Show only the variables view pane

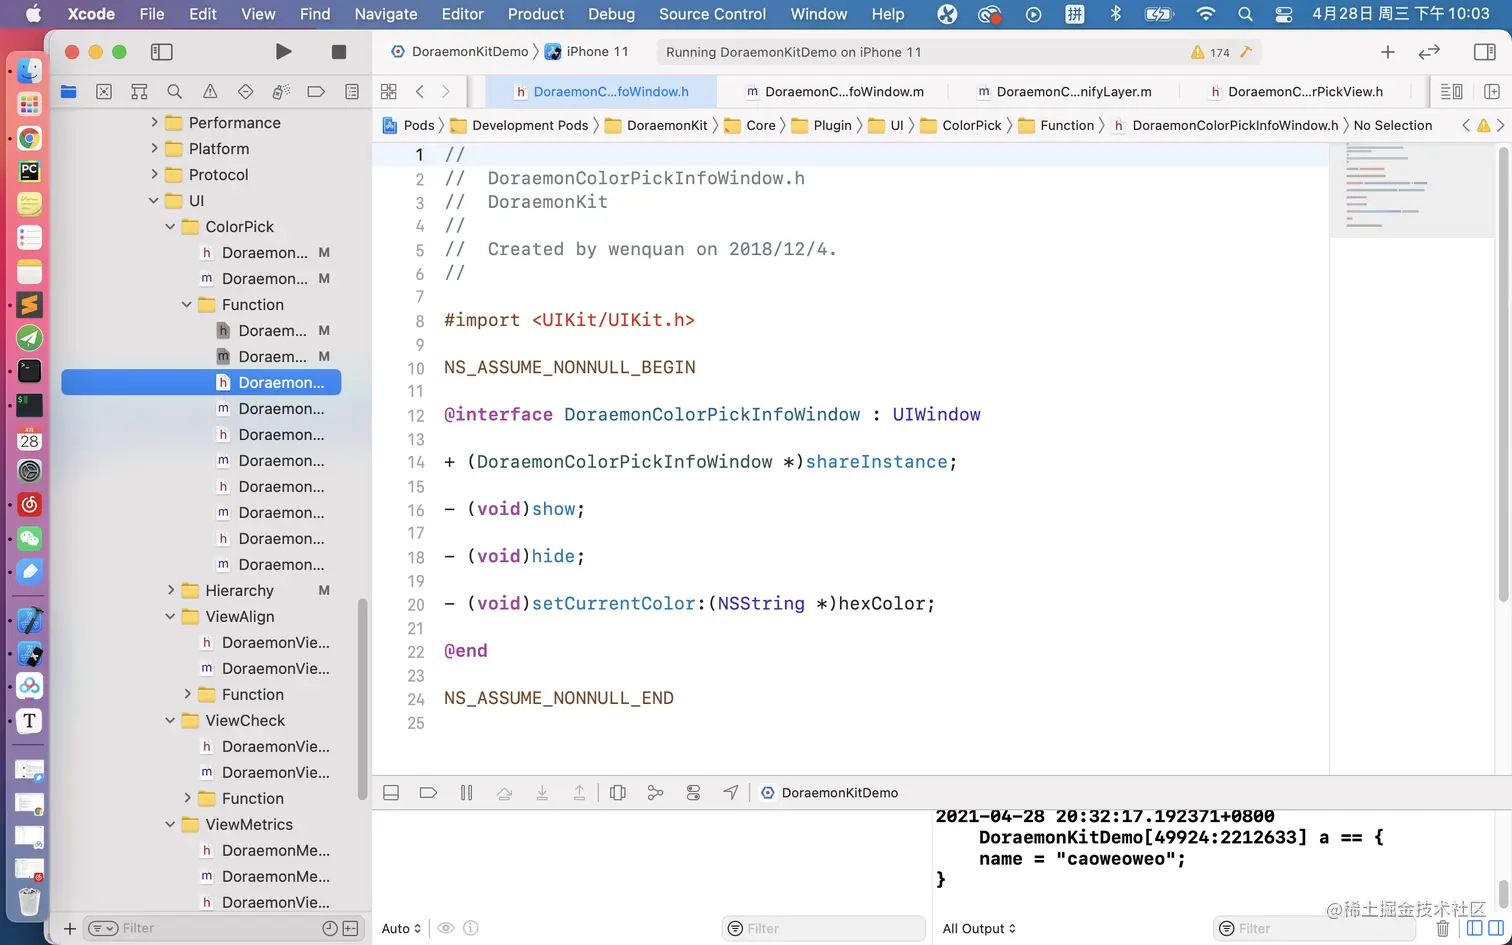coord(1475,929)
